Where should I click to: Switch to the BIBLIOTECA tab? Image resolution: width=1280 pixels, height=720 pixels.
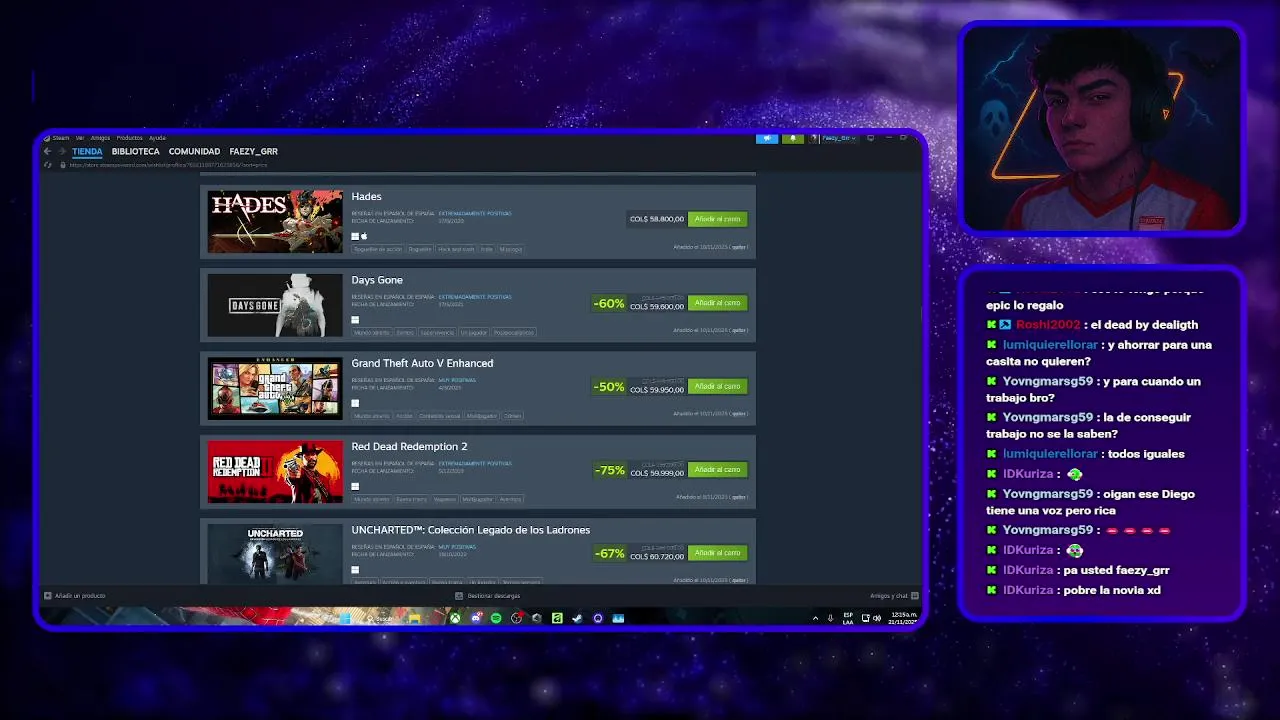click(x=135, y=151)
